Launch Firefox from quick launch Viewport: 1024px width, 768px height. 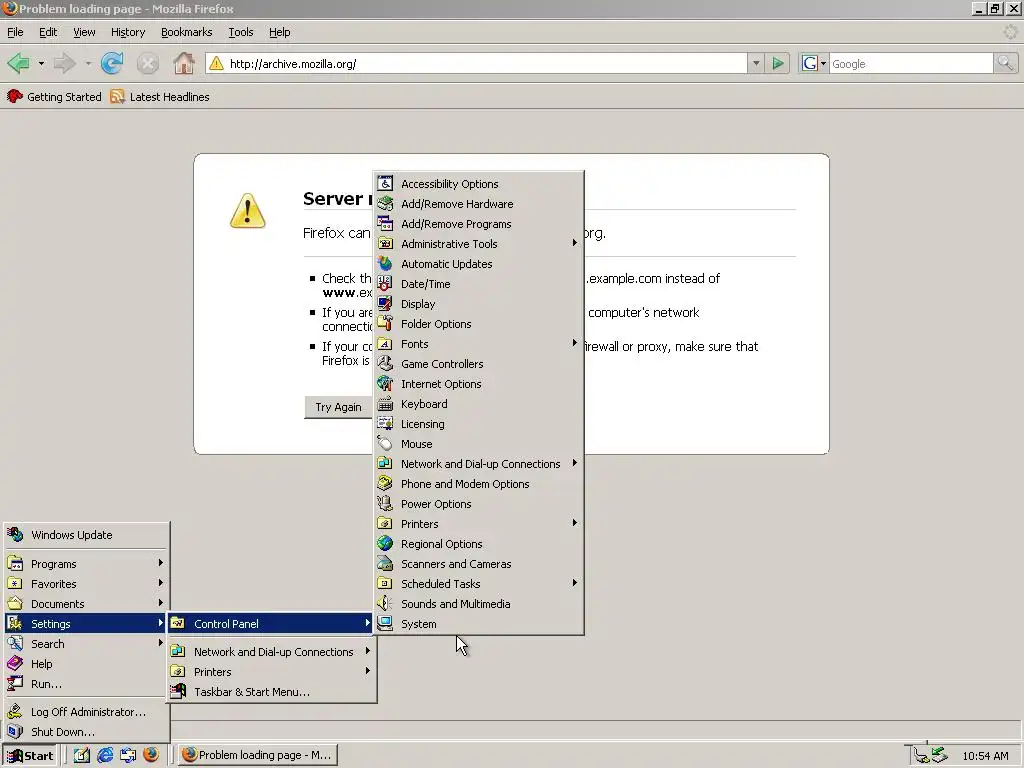coord(151,756)
